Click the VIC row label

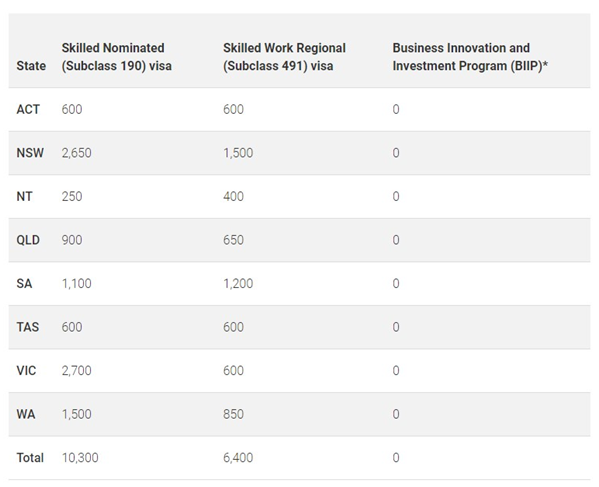tap(26, 371)
